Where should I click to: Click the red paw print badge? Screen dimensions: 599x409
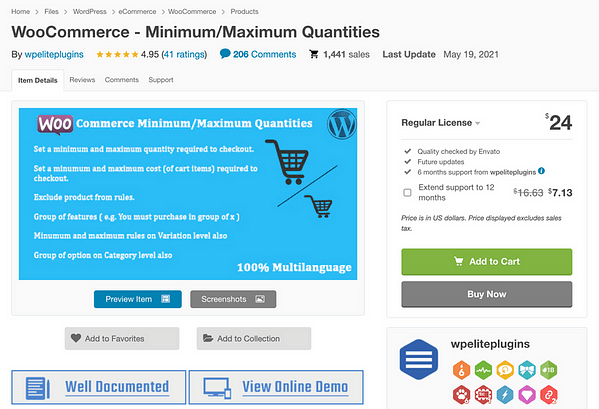pos(461,395)
